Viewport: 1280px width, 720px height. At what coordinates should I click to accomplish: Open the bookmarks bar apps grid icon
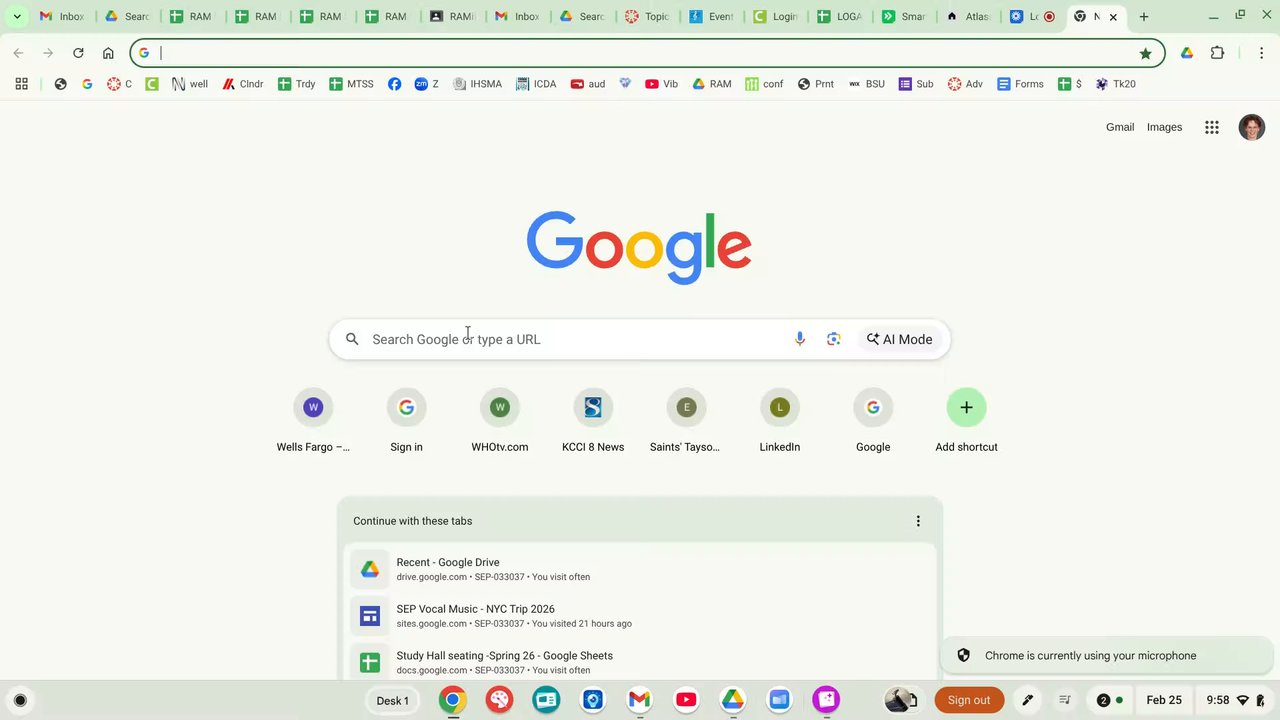pyautogui.click(x=21, y=84)
